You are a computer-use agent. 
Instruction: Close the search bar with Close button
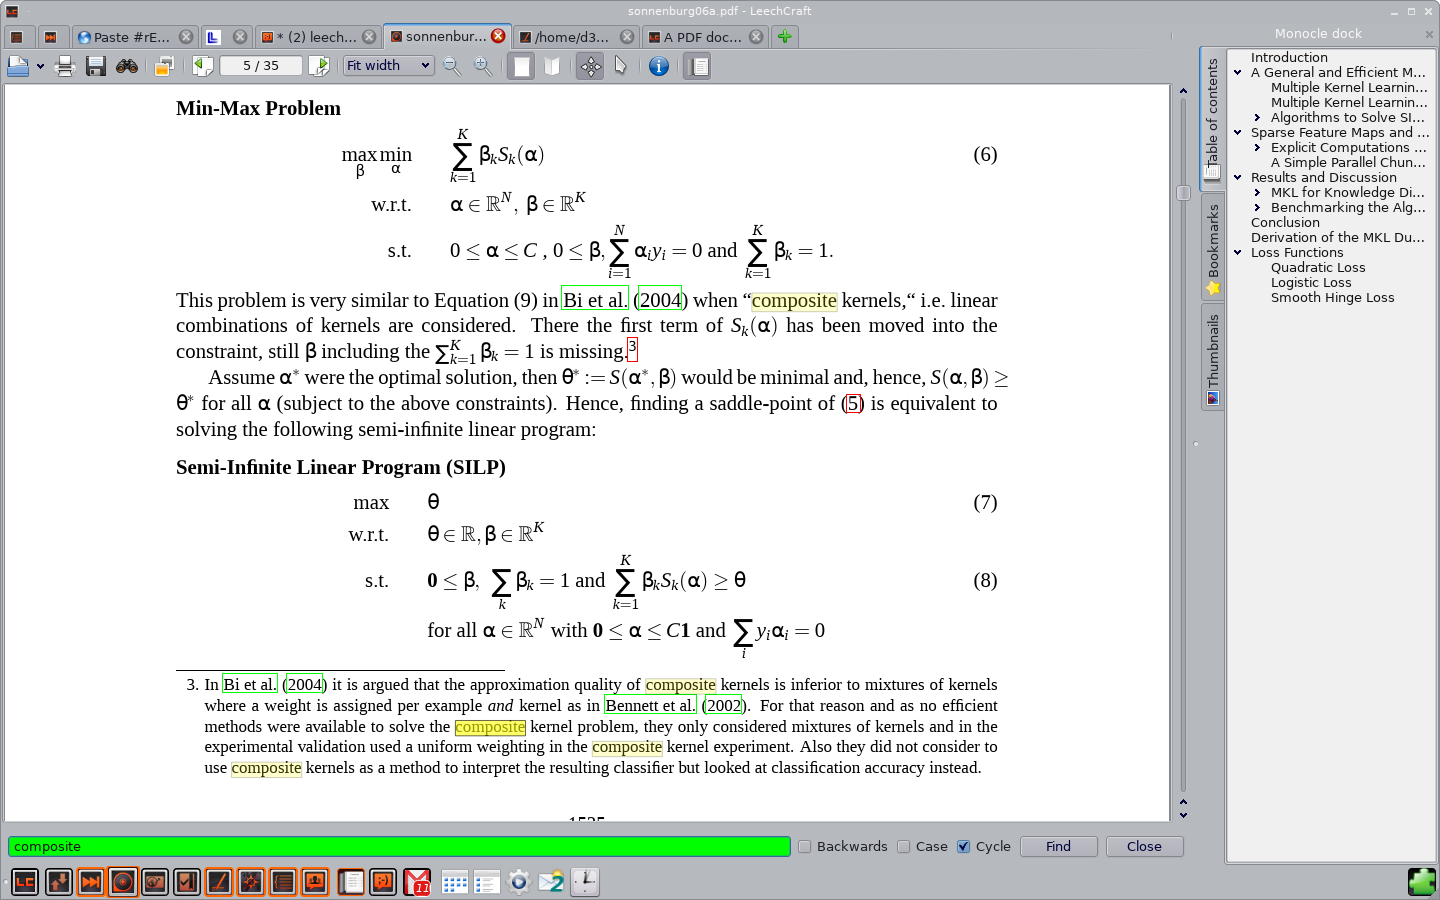[x=1144, y=846]
